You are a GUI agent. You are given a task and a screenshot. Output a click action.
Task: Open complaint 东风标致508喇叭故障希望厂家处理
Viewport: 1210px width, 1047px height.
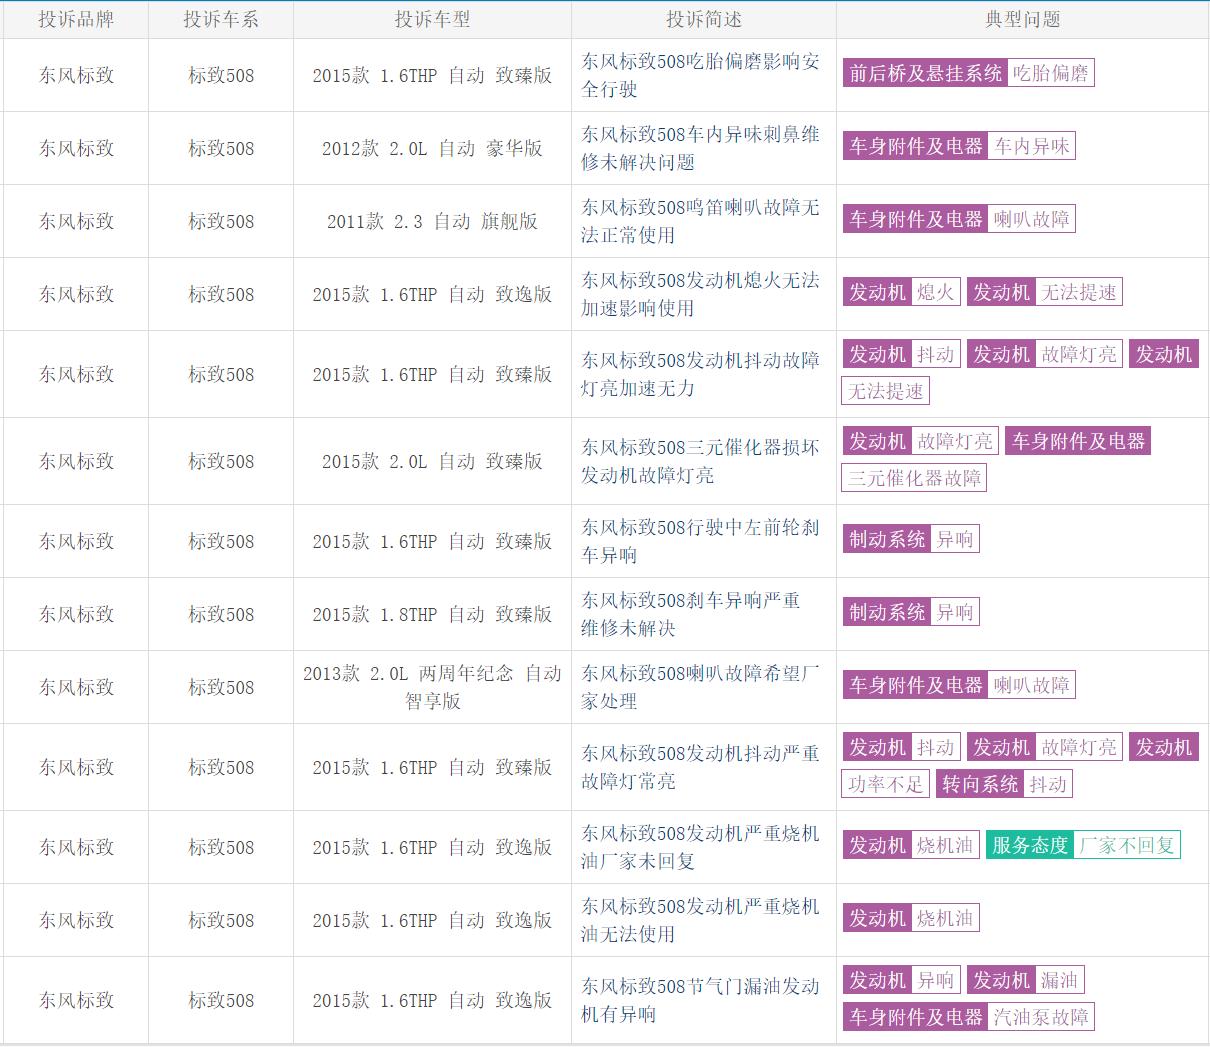[700, 687]
